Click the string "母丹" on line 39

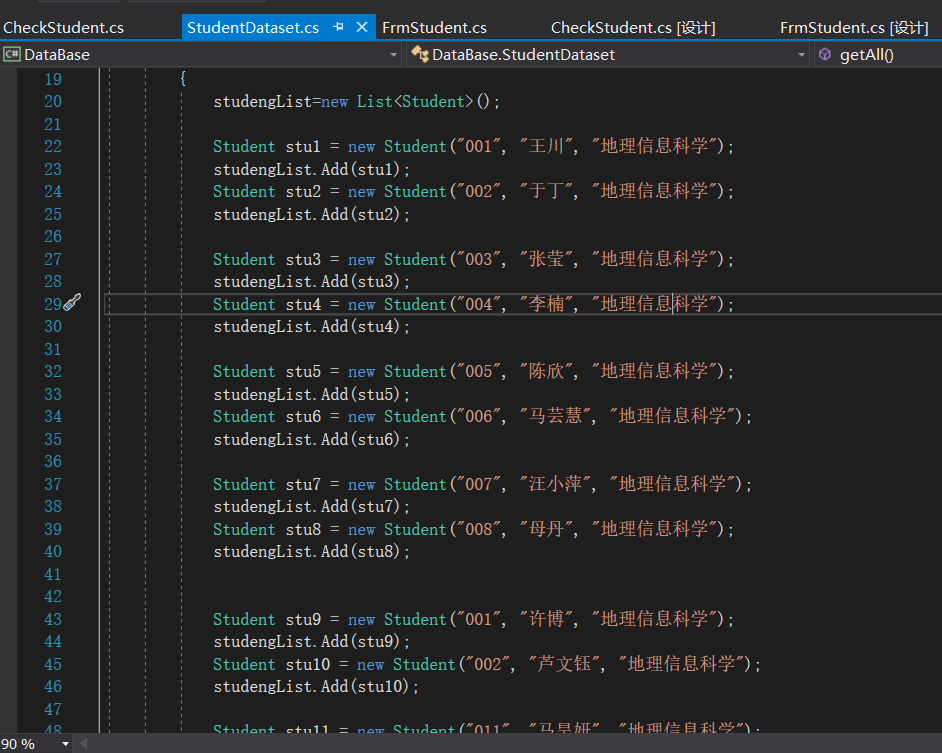tap(546, 529)
